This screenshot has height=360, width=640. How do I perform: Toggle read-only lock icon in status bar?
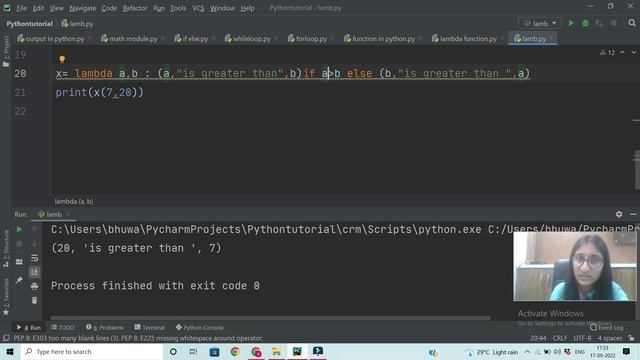click(631, 338)
